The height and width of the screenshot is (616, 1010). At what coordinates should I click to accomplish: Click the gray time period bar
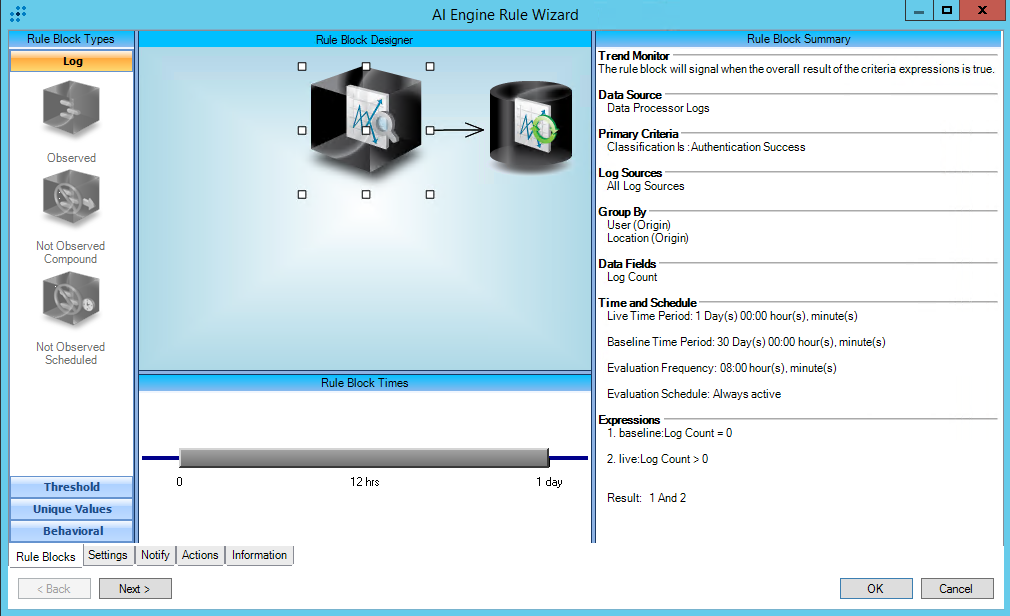(x=364, y=458)
